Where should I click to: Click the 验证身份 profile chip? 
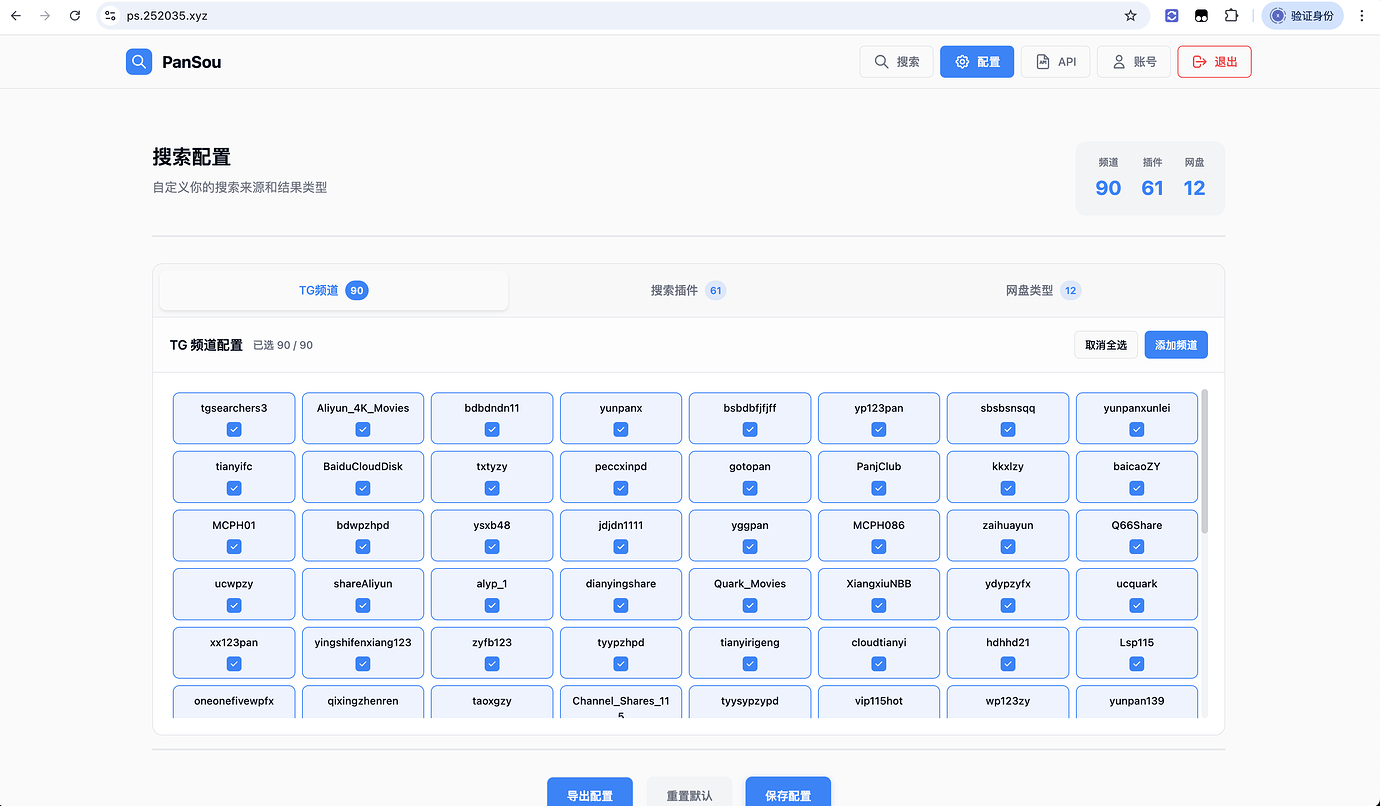(x=1302, y=16)
